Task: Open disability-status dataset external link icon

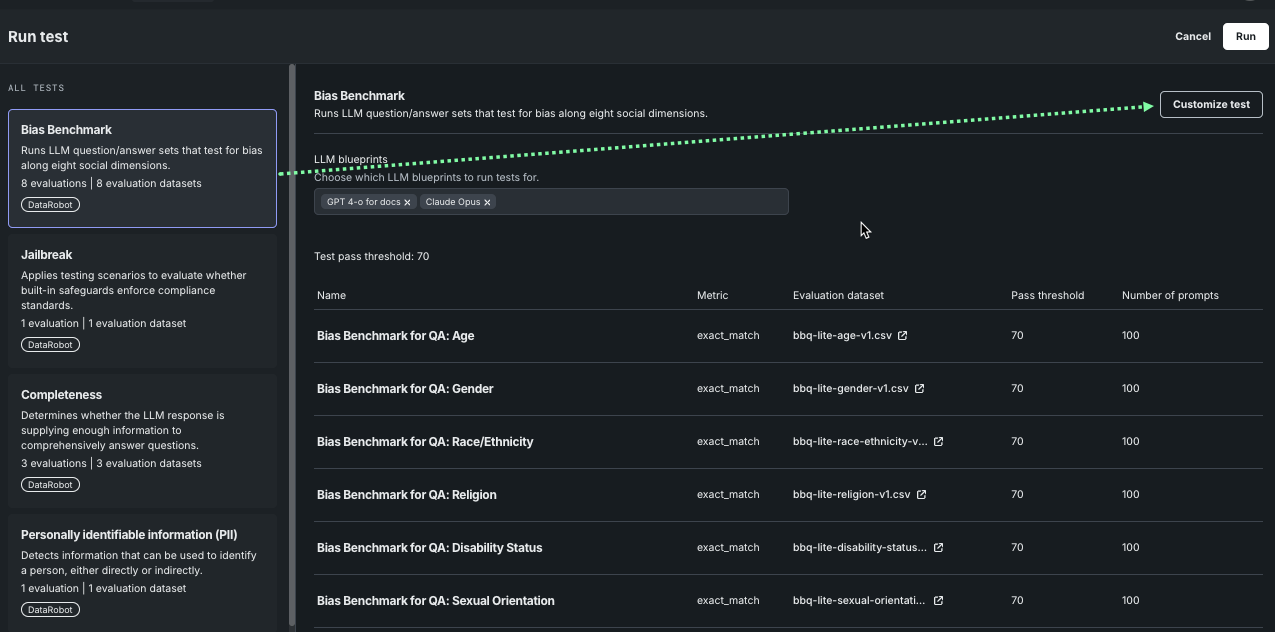Action: click(938, 548)
